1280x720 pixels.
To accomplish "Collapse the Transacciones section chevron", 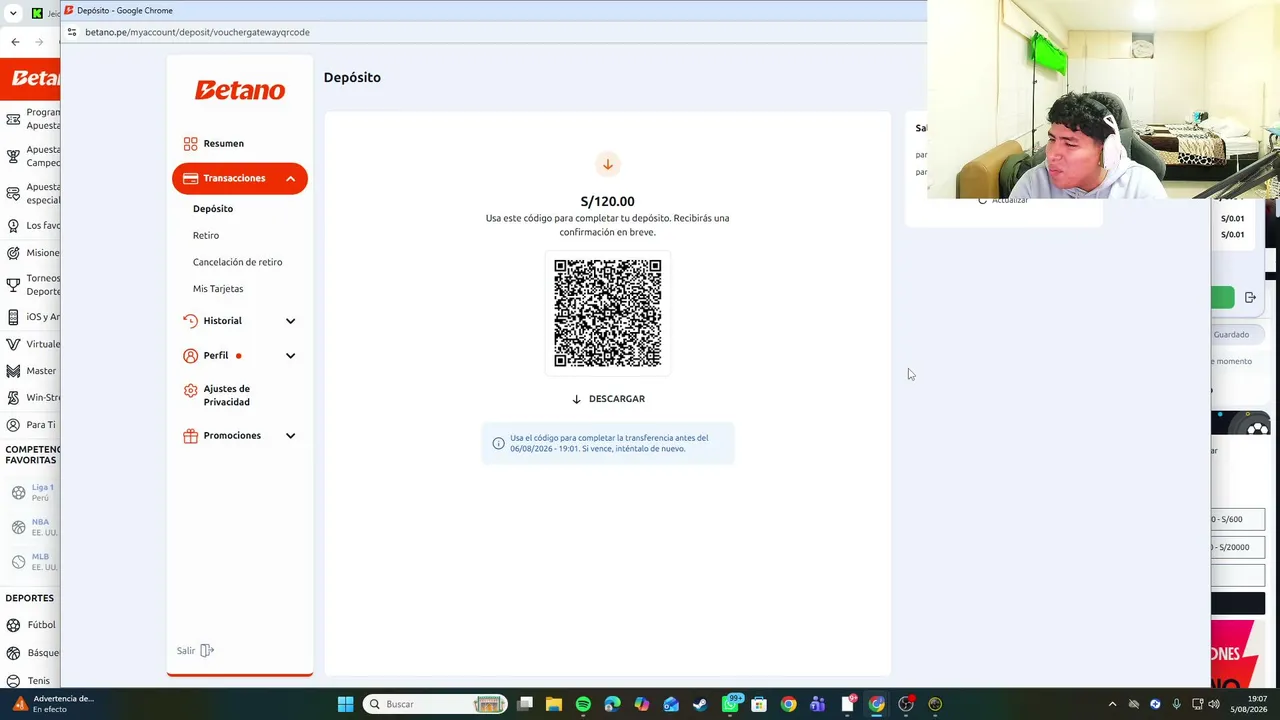I will (x=290, y=179).
